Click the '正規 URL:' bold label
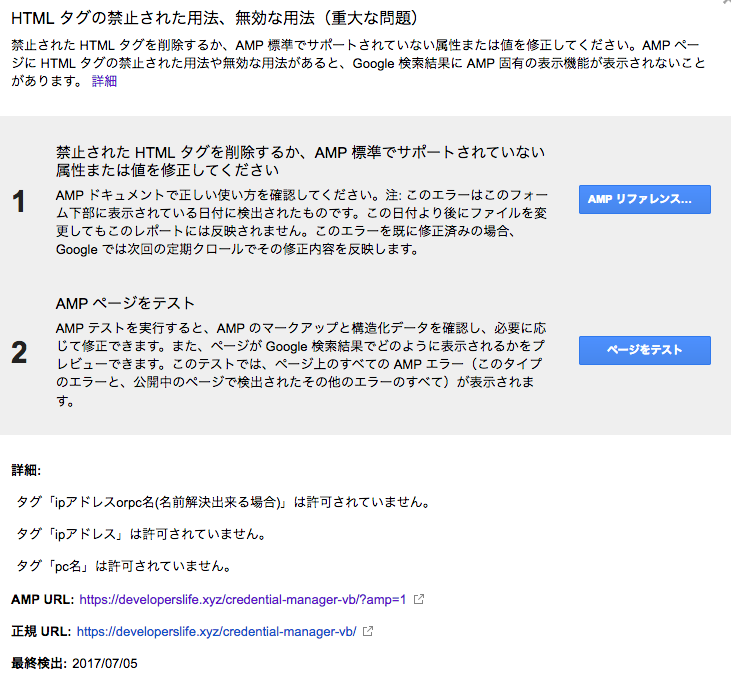Viewport: 731px width, 682px height. pos(40,632)
